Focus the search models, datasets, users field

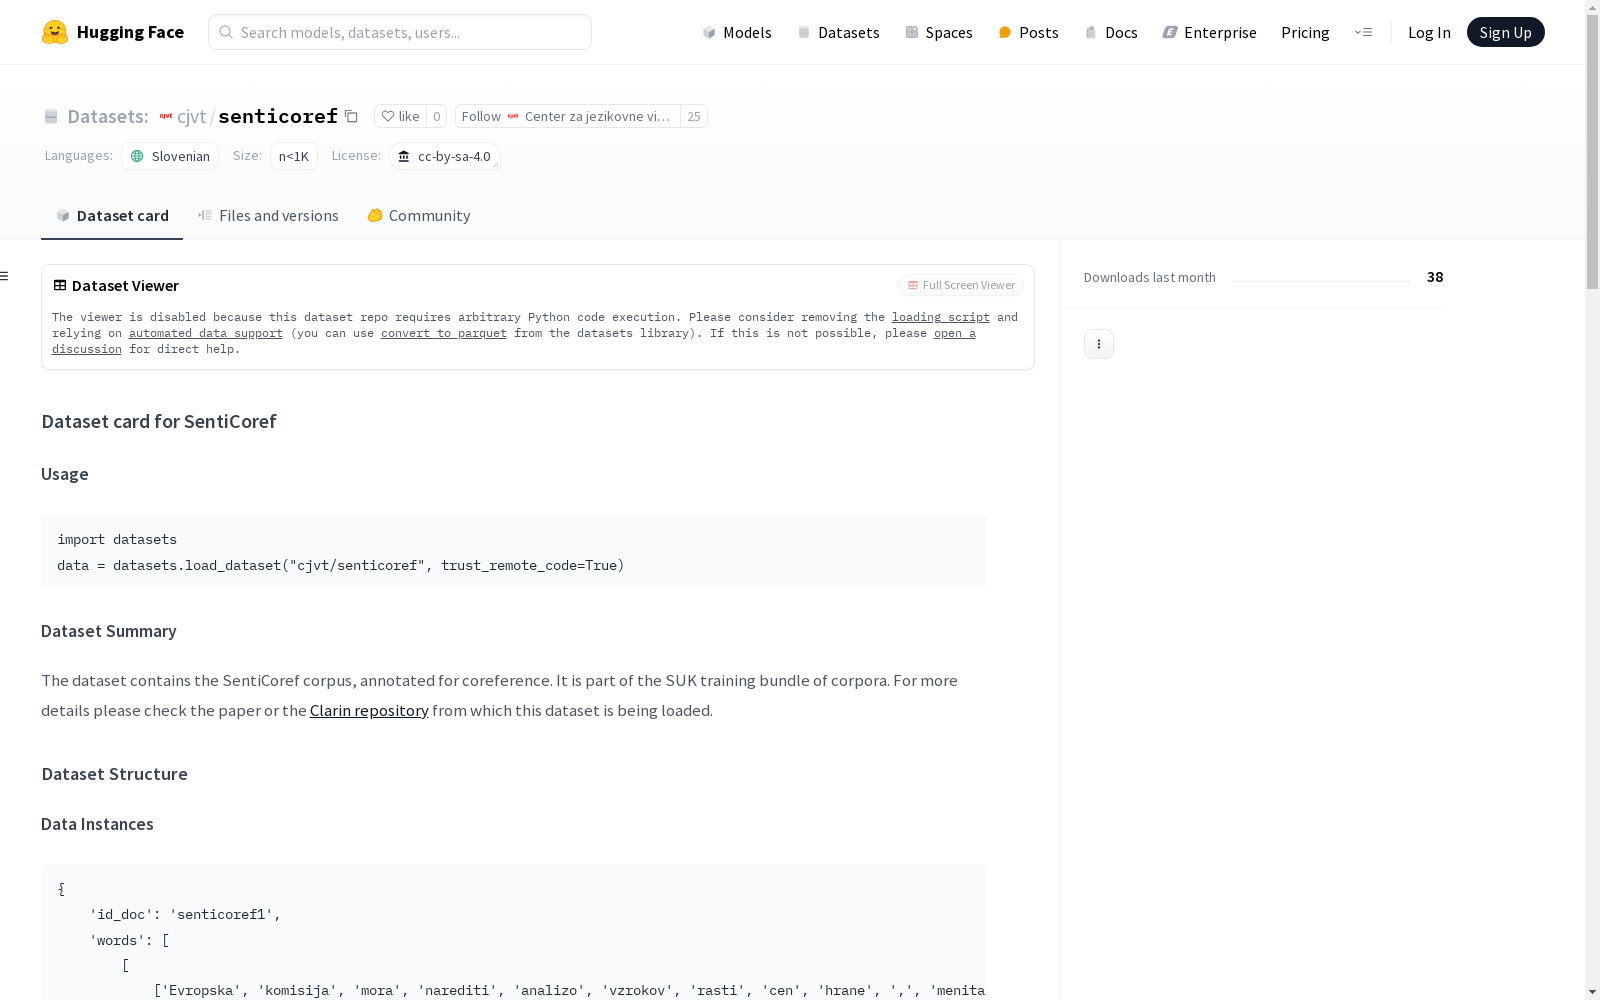[x=400, y=32]
